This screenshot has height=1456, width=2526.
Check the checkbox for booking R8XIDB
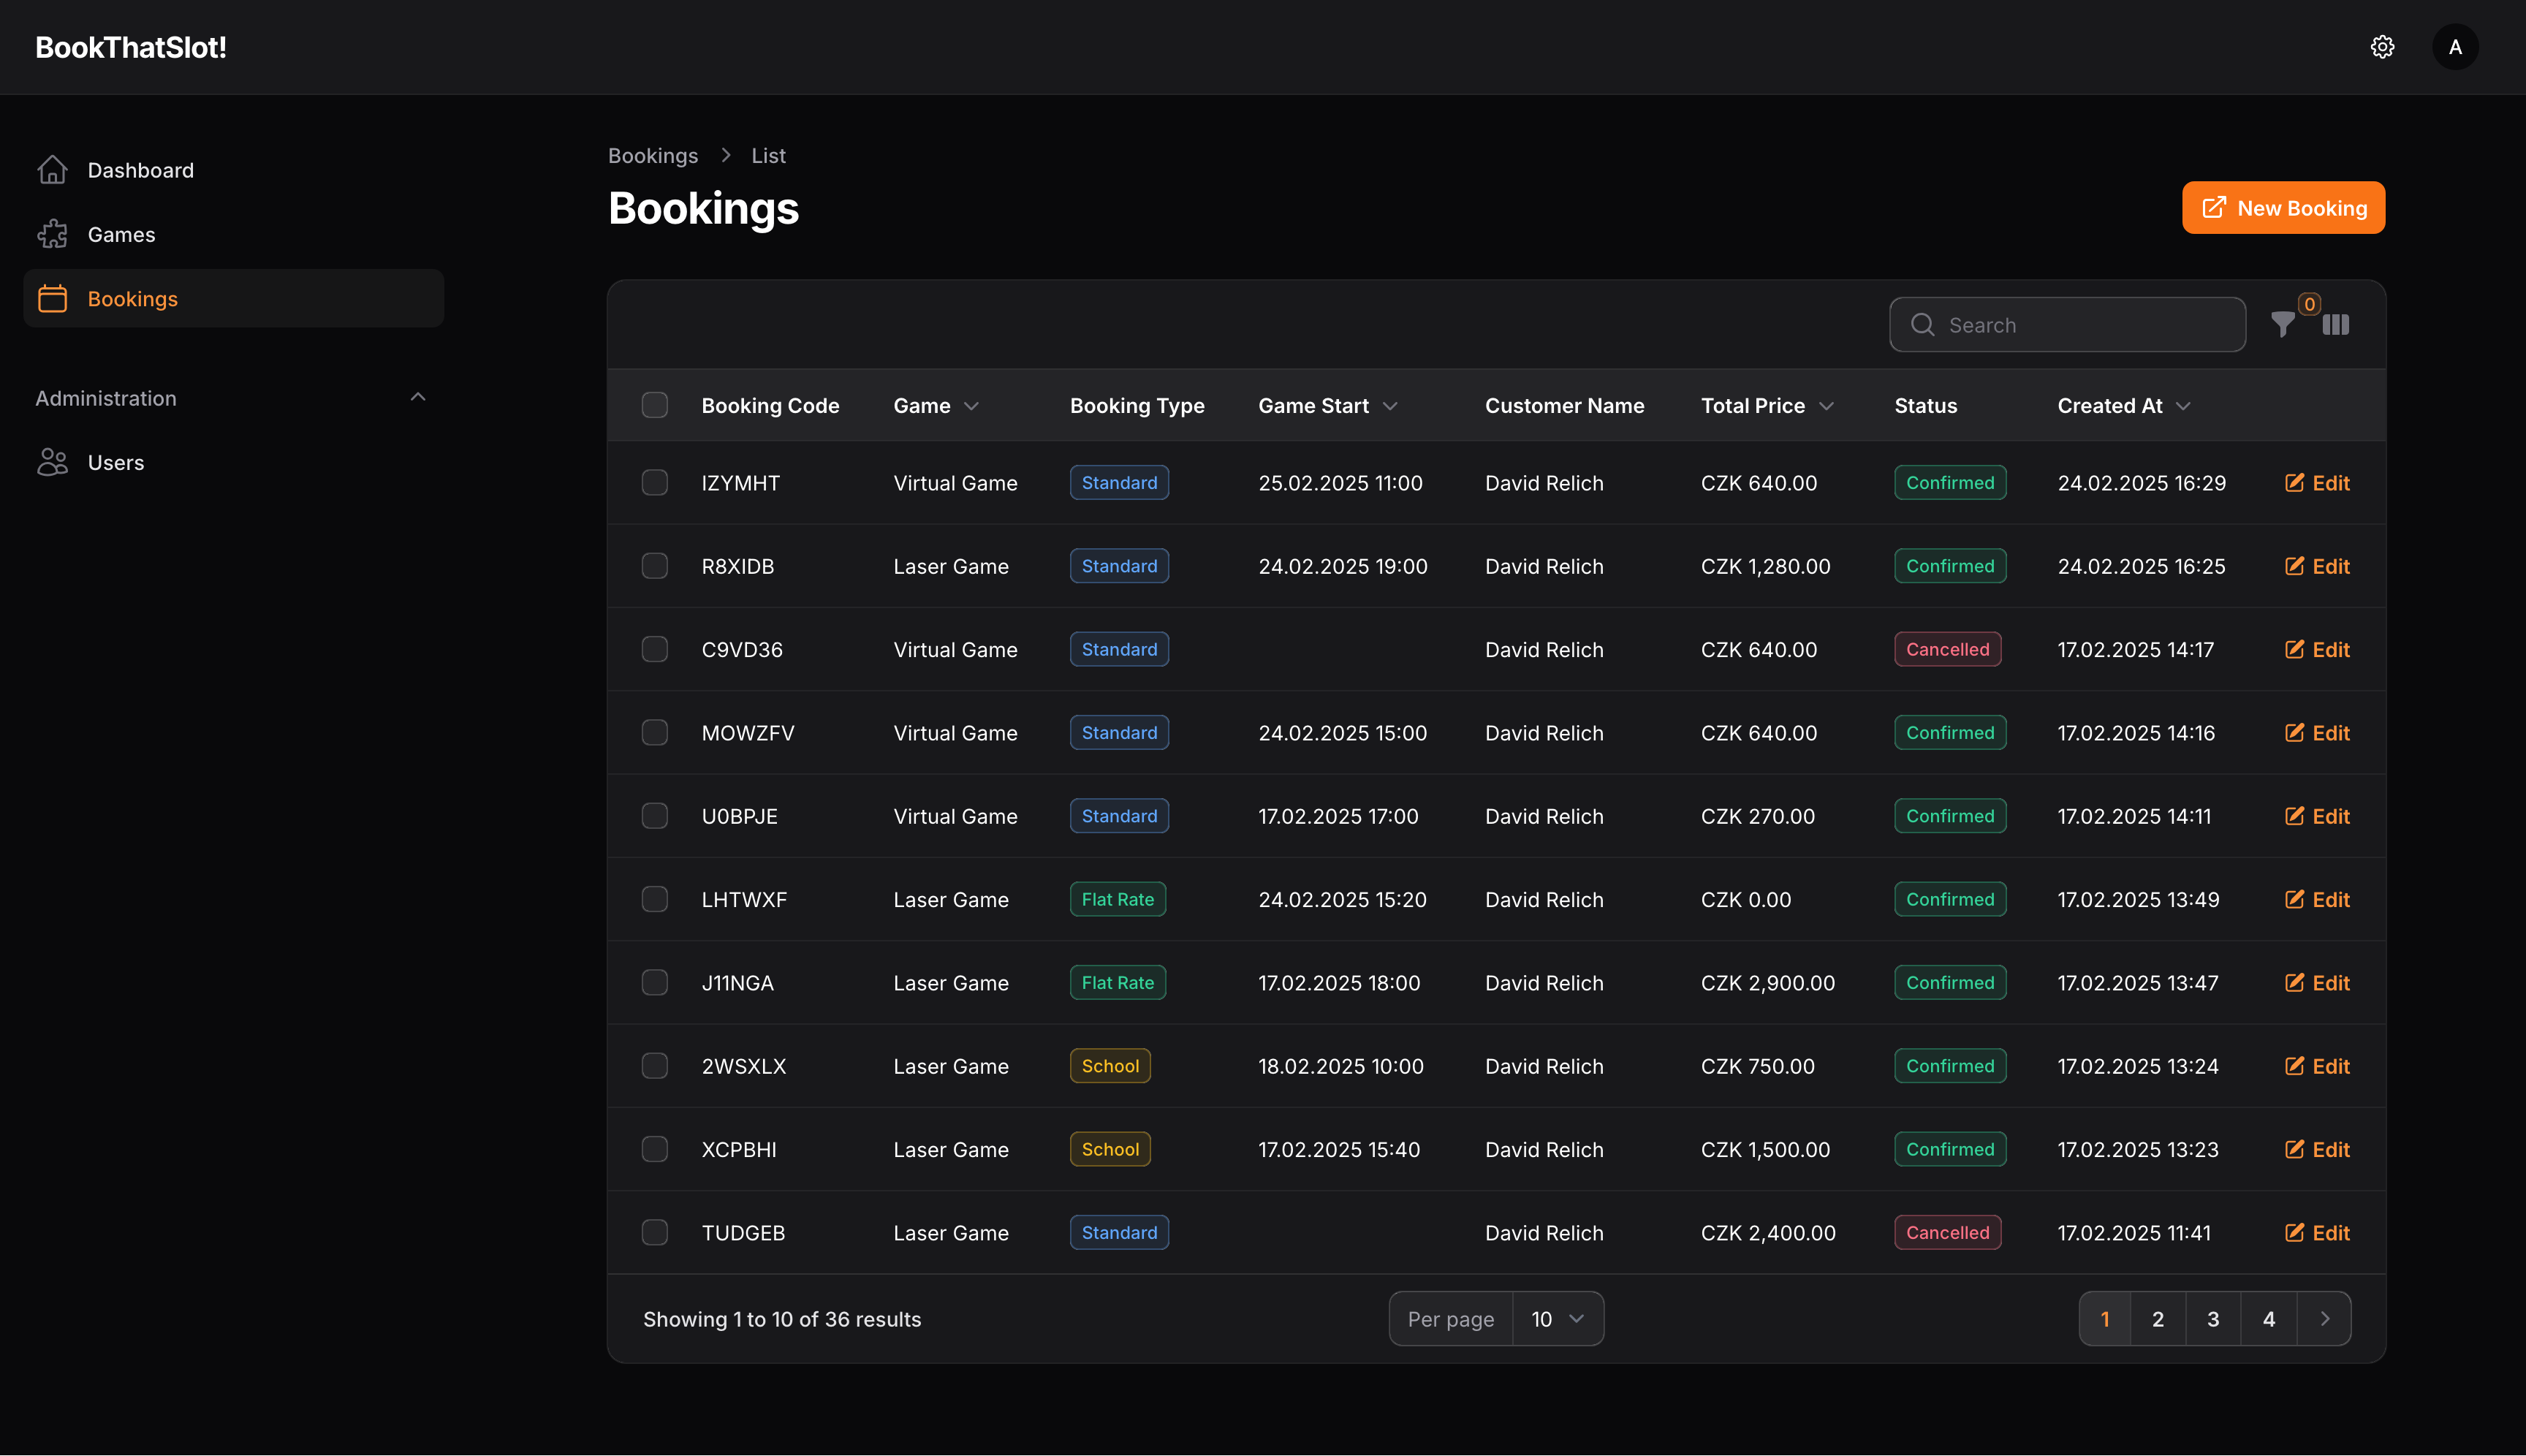655,565
